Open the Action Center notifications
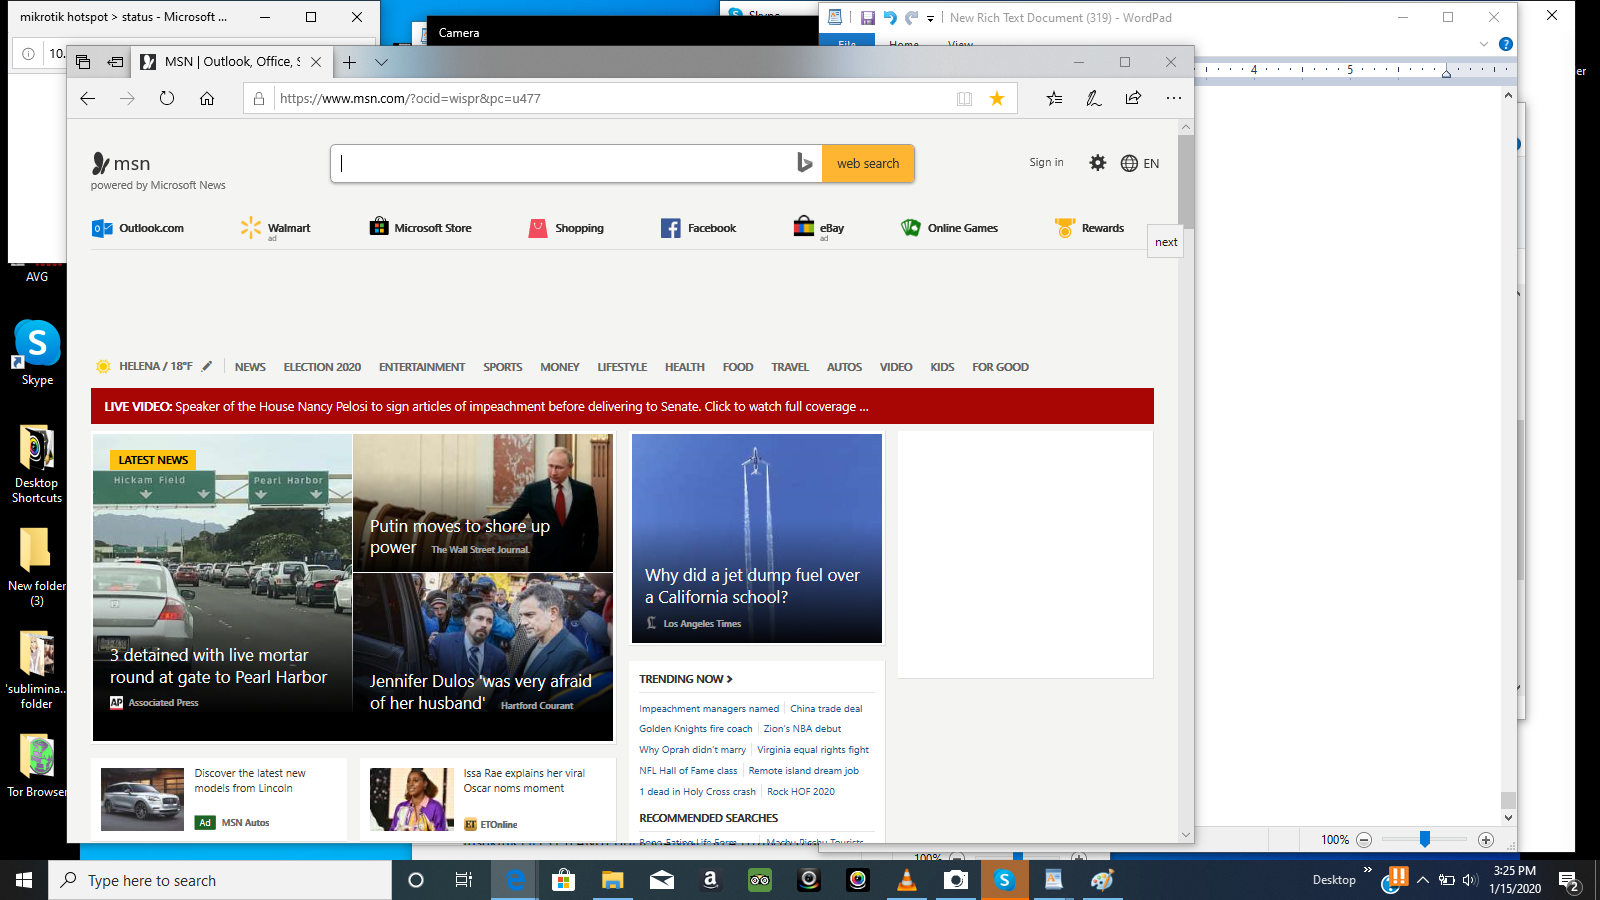The image size is (1600, 900). click(1569, 881)
